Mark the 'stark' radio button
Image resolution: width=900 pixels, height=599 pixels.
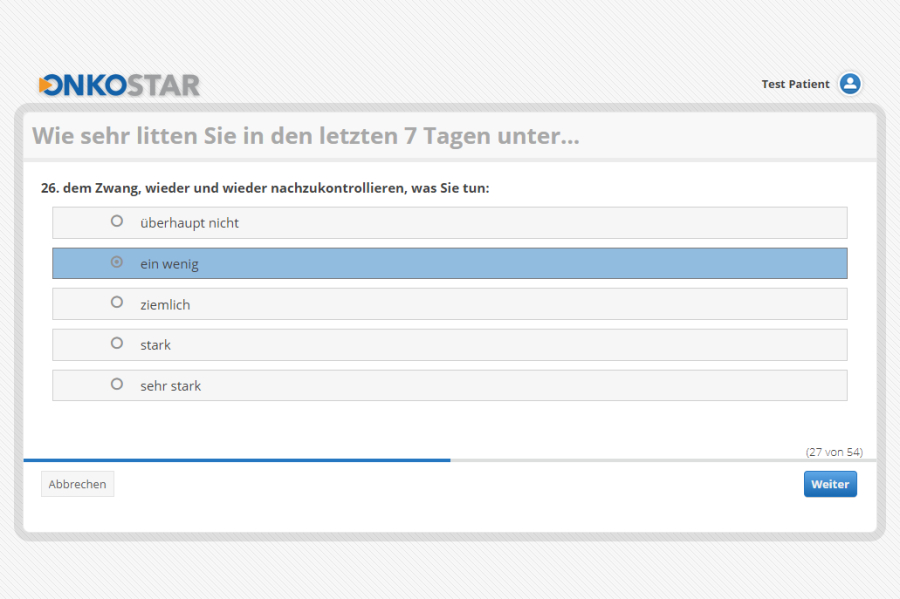tap(117, 343)
